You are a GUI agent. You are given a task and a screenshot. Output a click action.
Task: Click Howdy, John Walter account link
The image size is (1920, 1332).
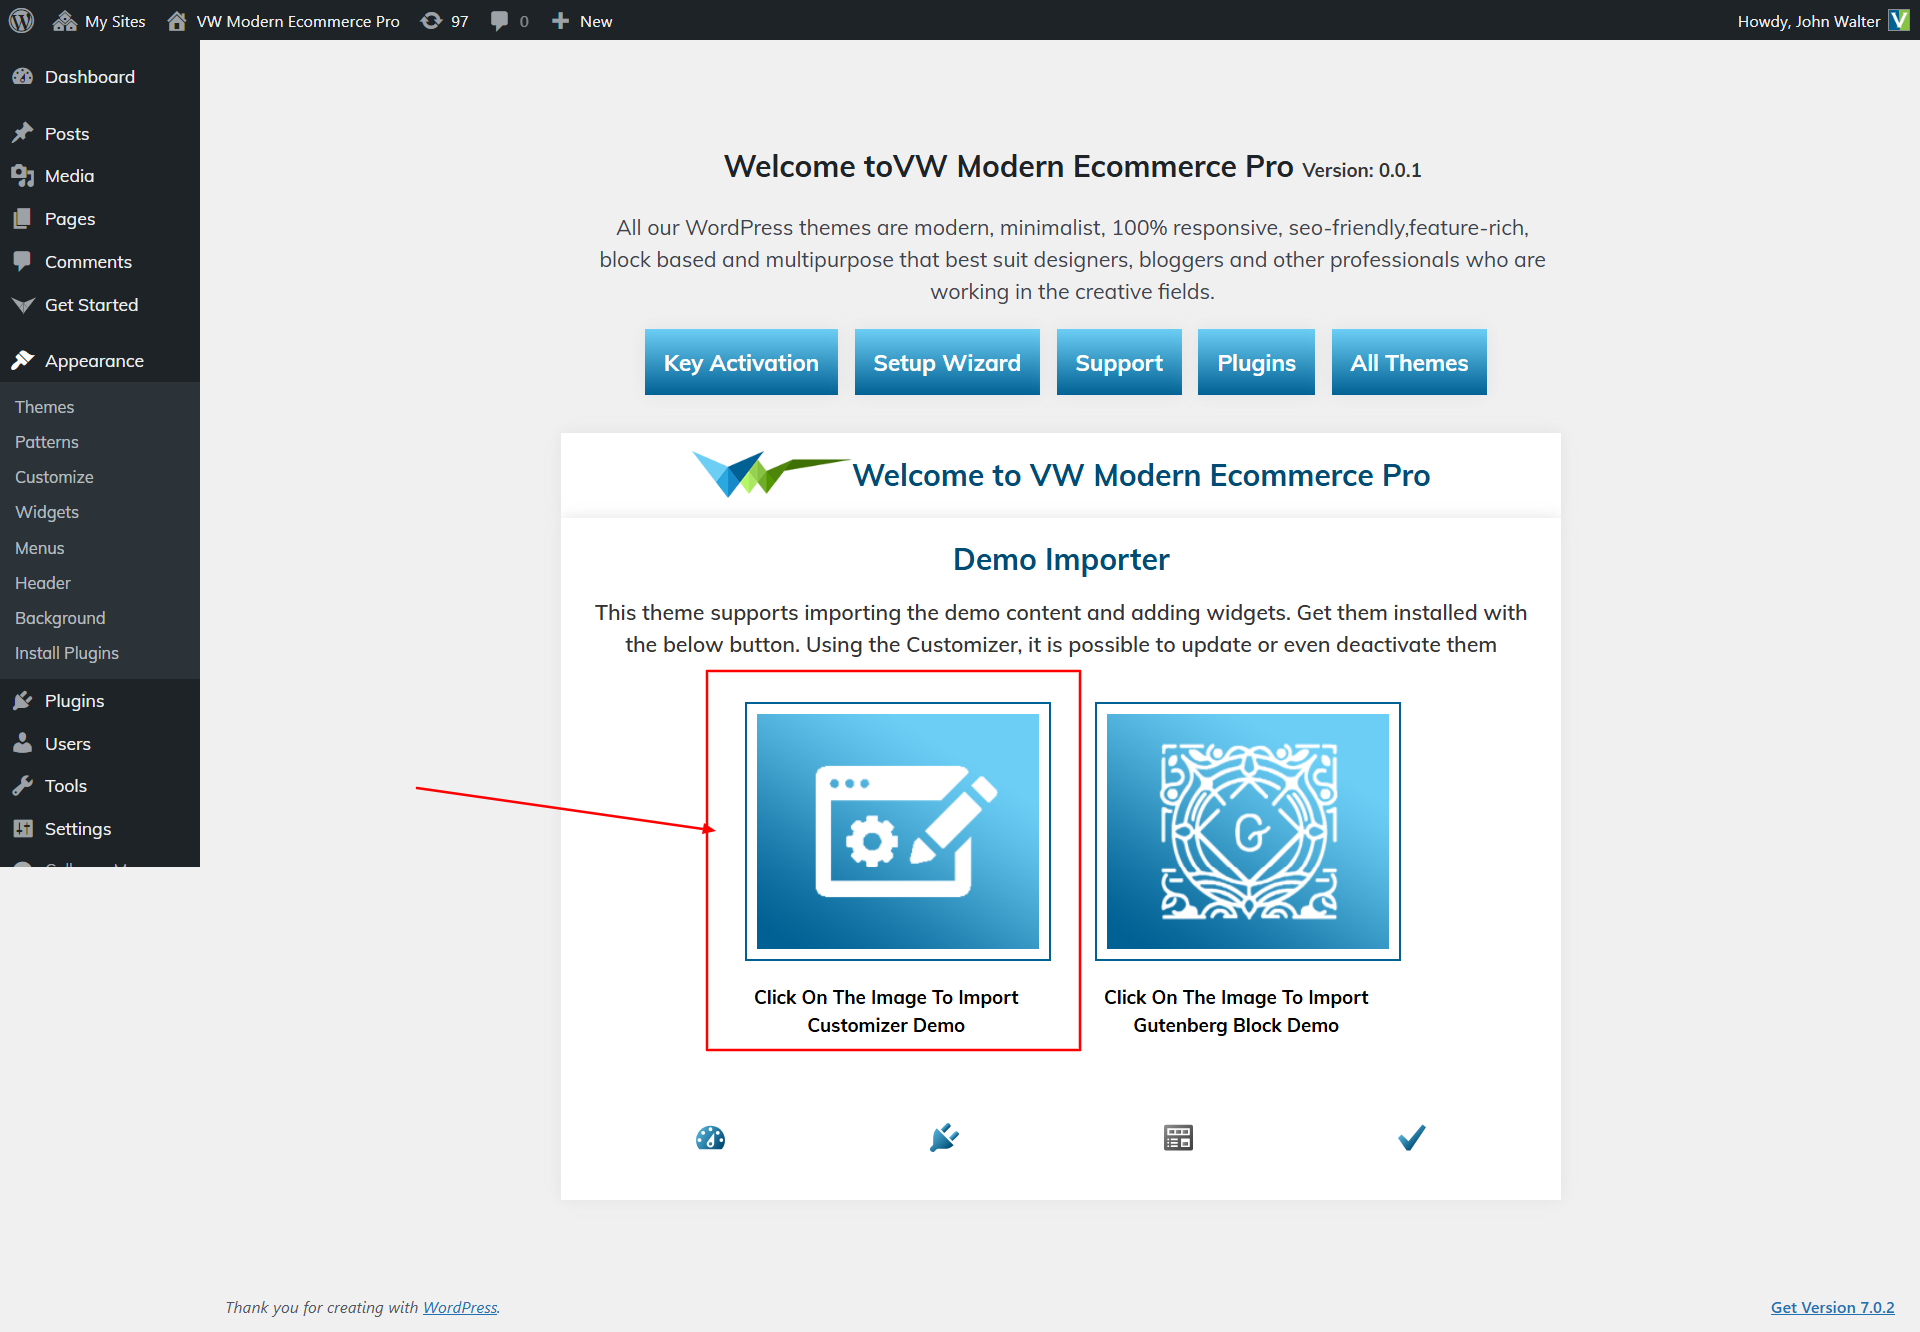[1809, 21]
